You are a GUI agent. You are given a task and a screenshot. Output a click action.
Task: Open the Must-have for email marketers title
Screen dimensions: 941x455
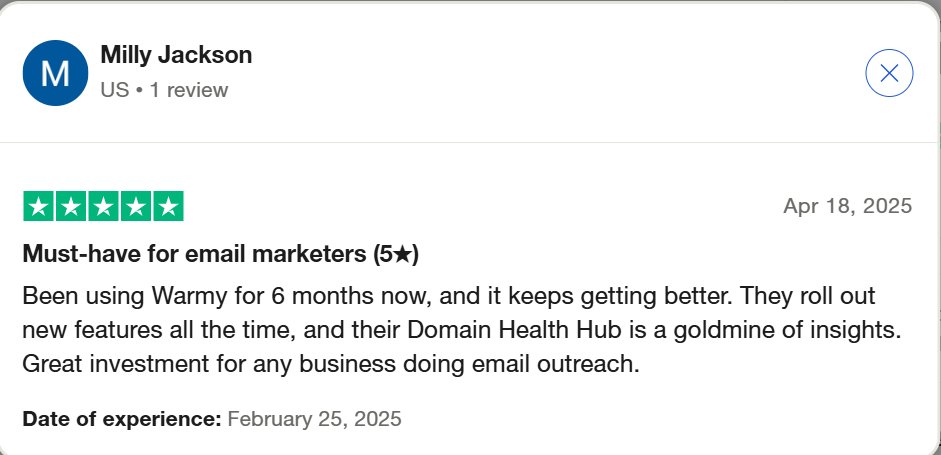coord(220,255)
